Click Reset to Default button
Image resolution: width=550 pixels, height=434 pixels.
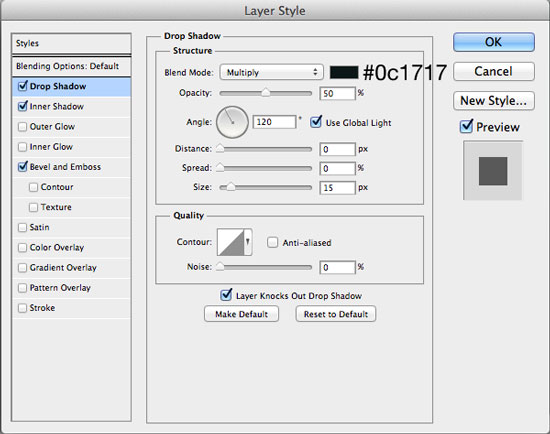pos(336,314)
